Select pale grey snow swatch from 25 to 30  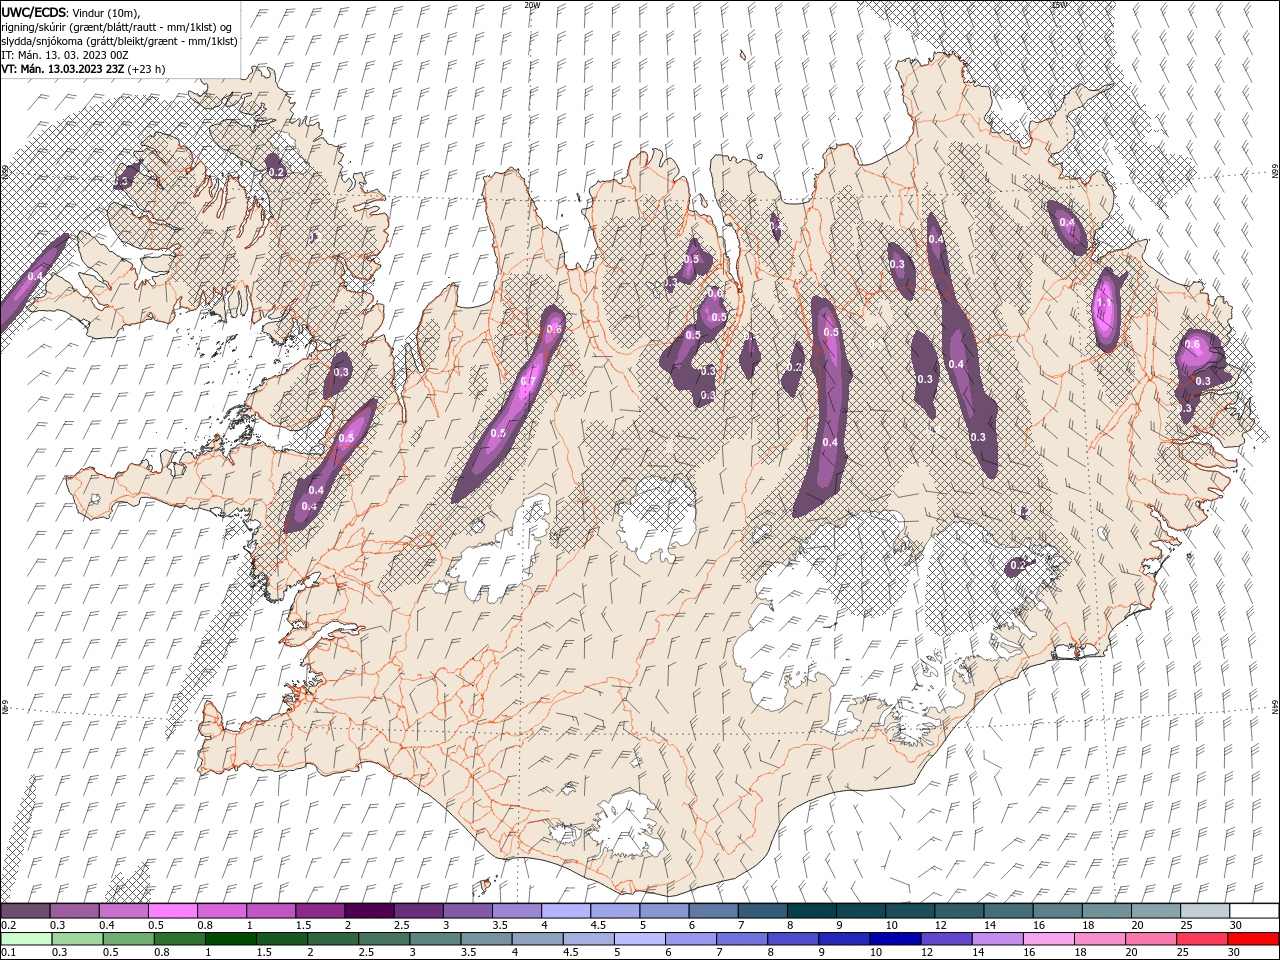[1203, 910]
